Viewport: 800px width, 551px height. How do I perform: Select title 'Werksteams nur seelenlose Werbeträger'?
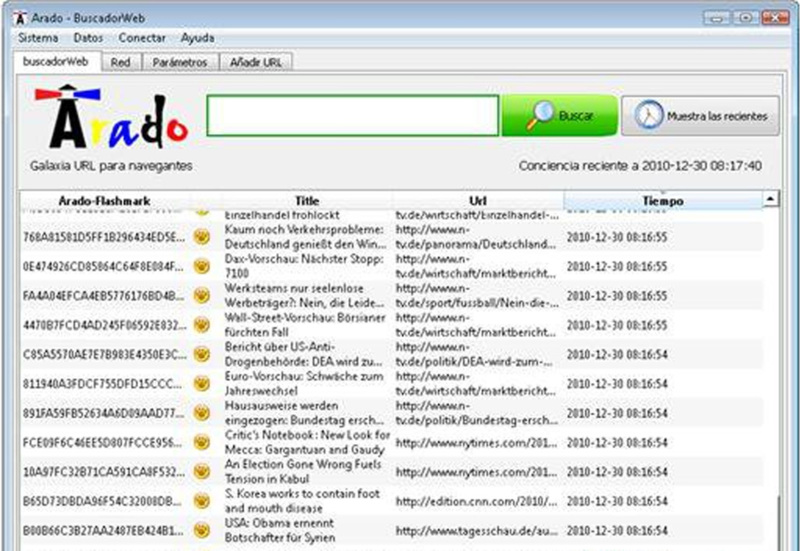coord(305,295)
